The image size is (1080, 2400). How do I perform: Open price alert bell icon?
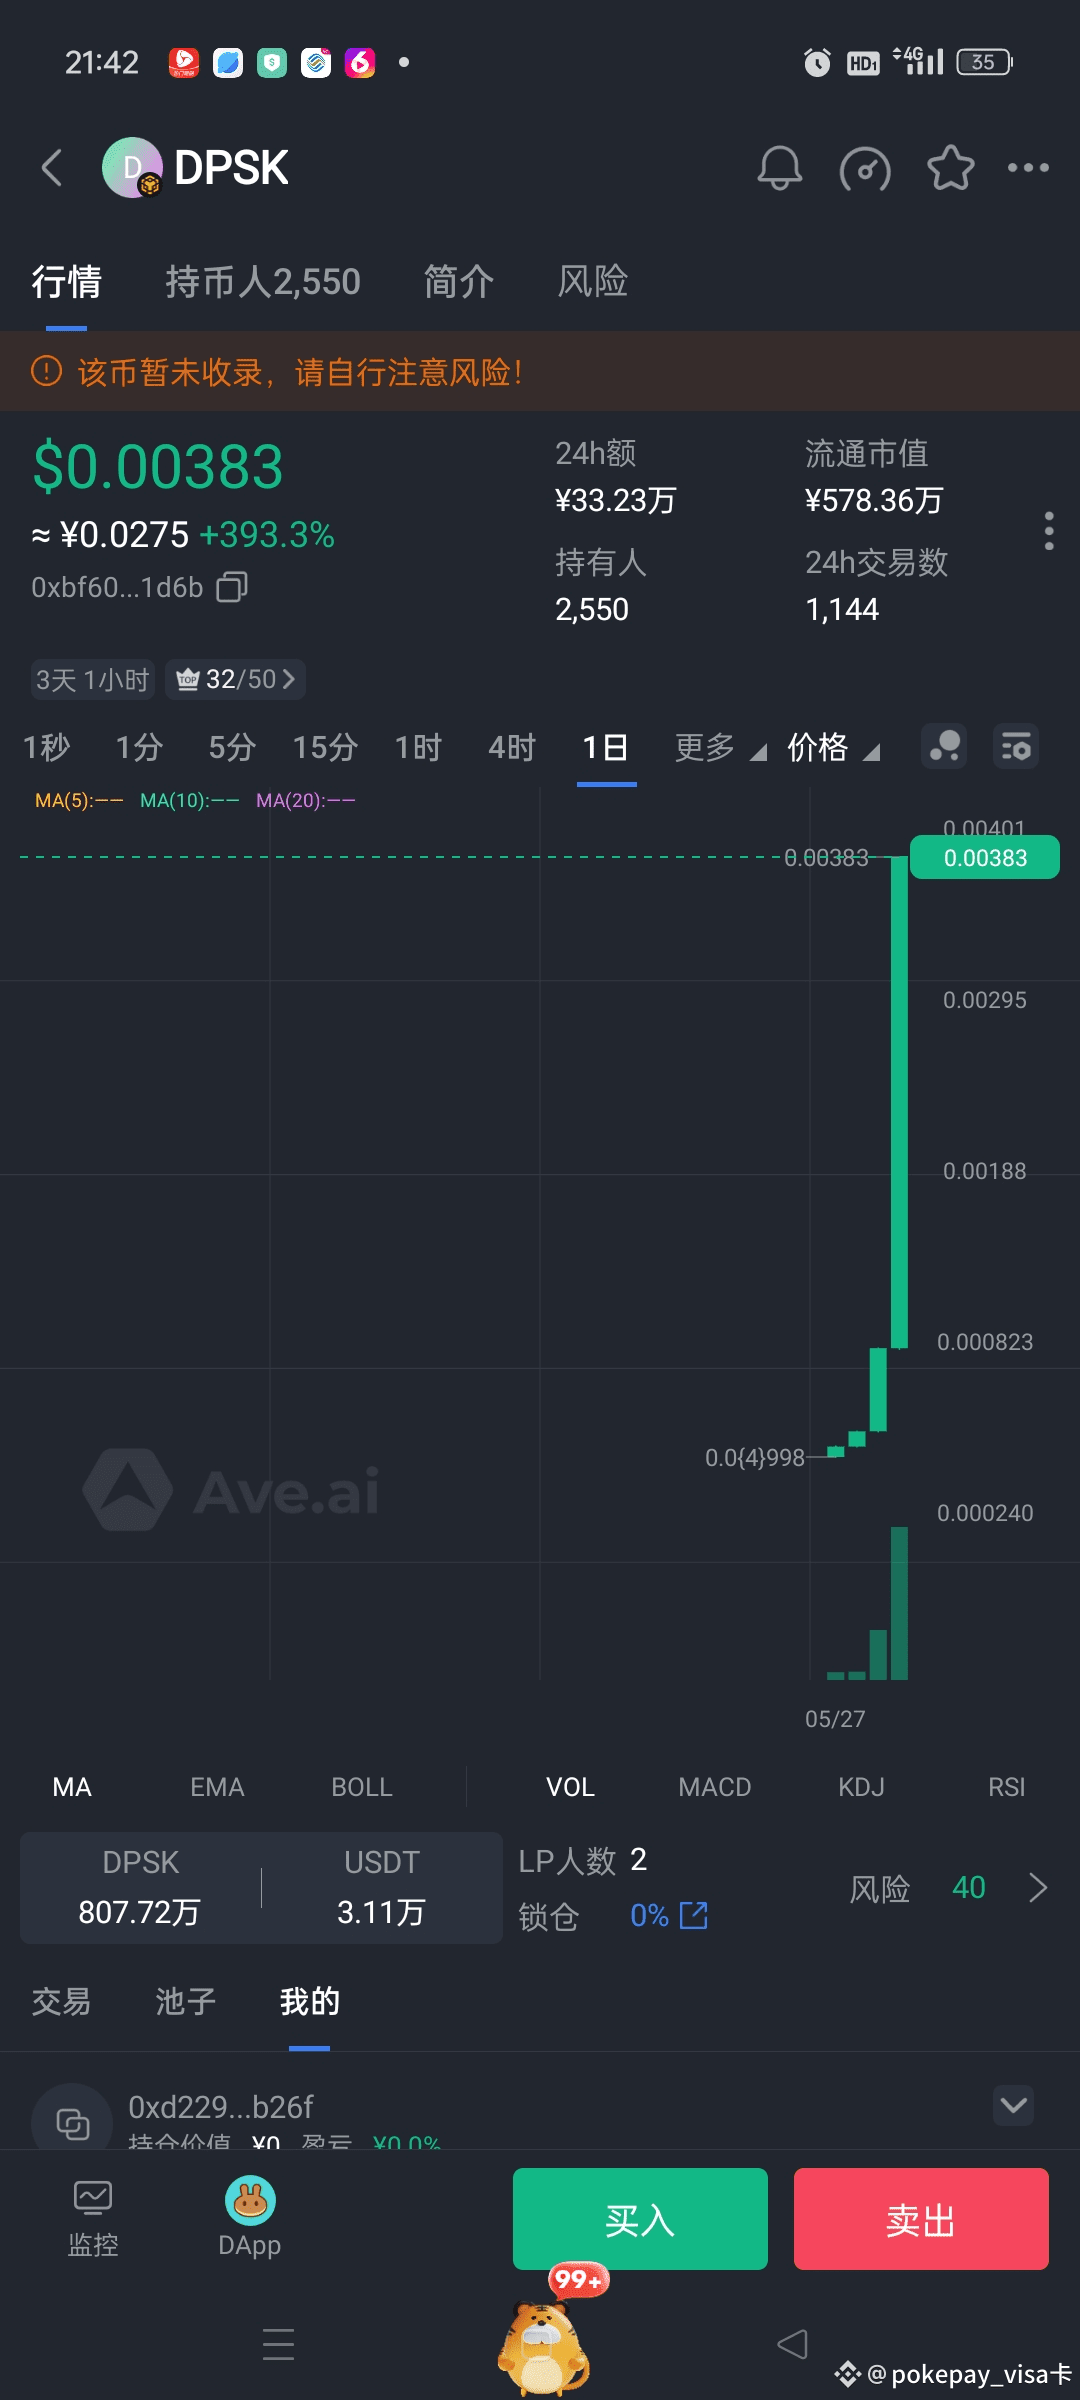tap(779, 168)
